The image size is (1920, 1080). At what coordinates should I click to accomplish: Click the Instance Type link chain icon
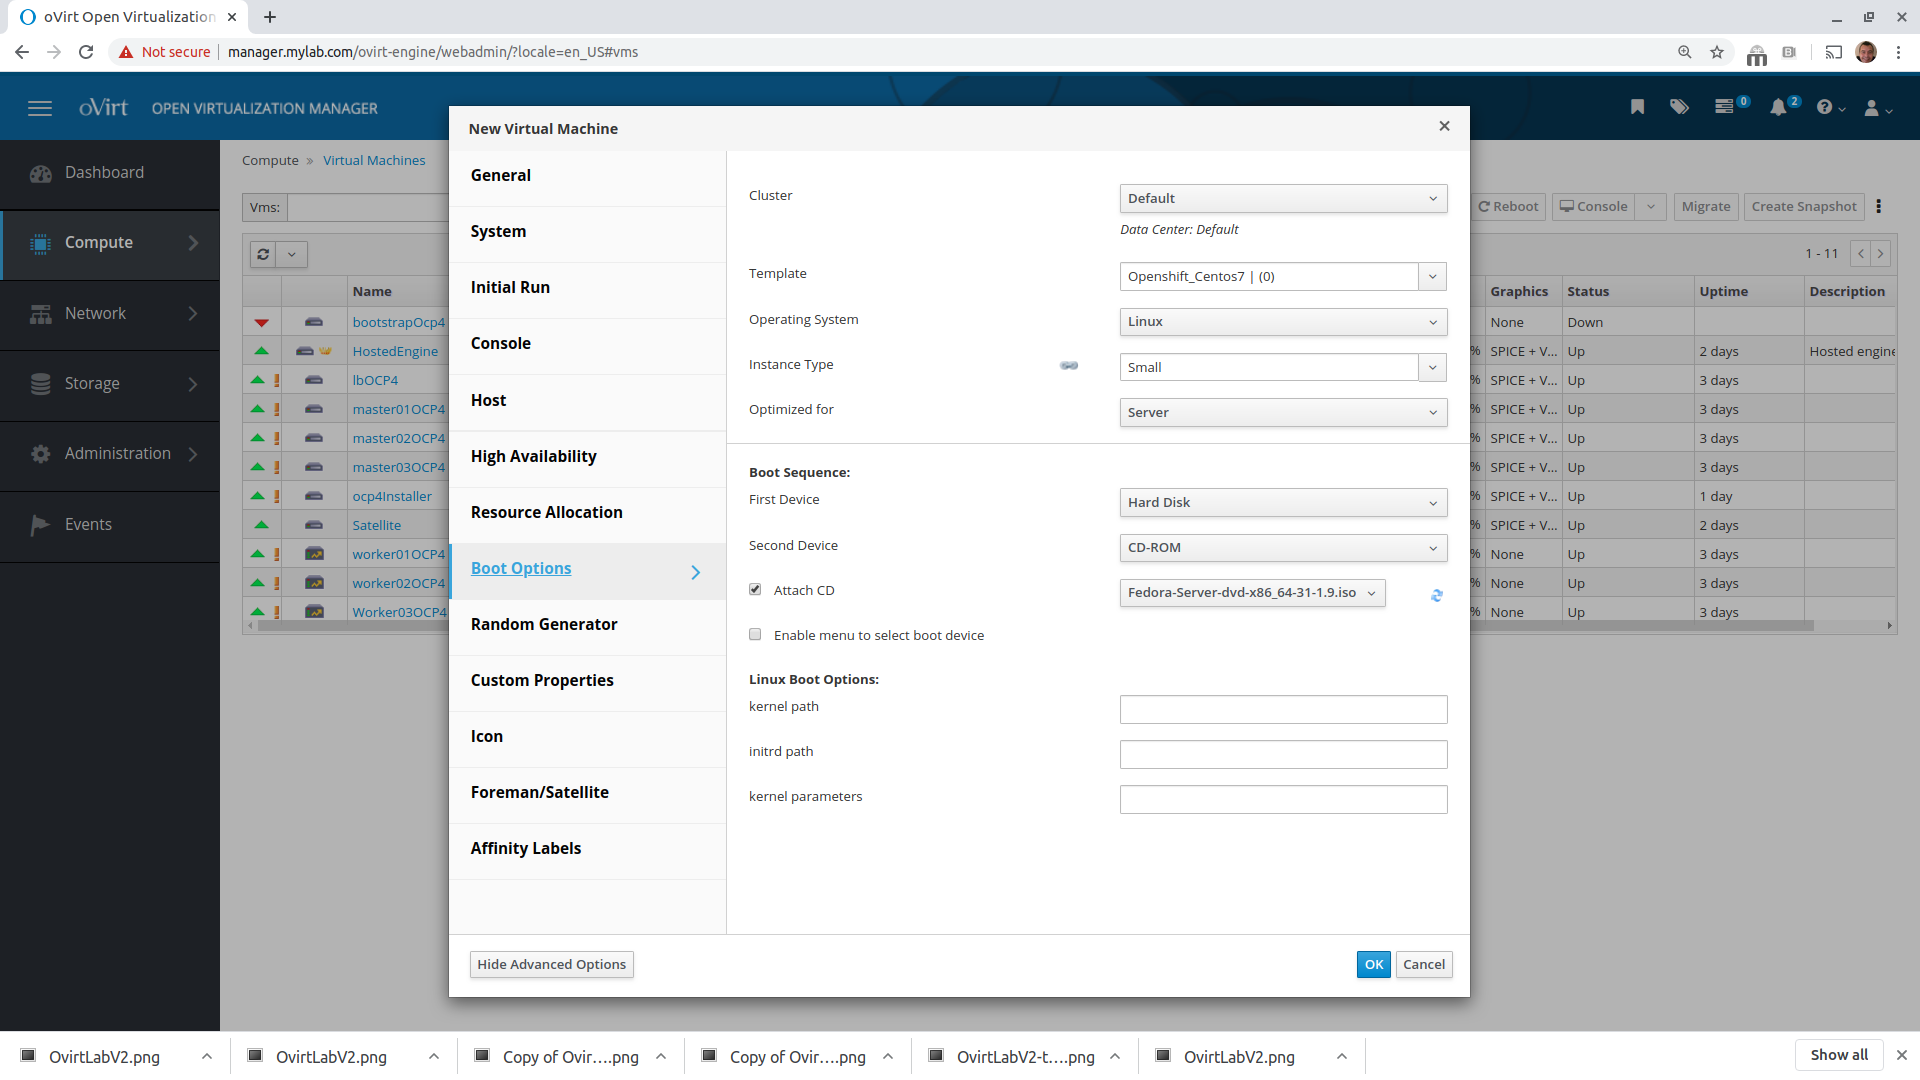click(1069, 366)
